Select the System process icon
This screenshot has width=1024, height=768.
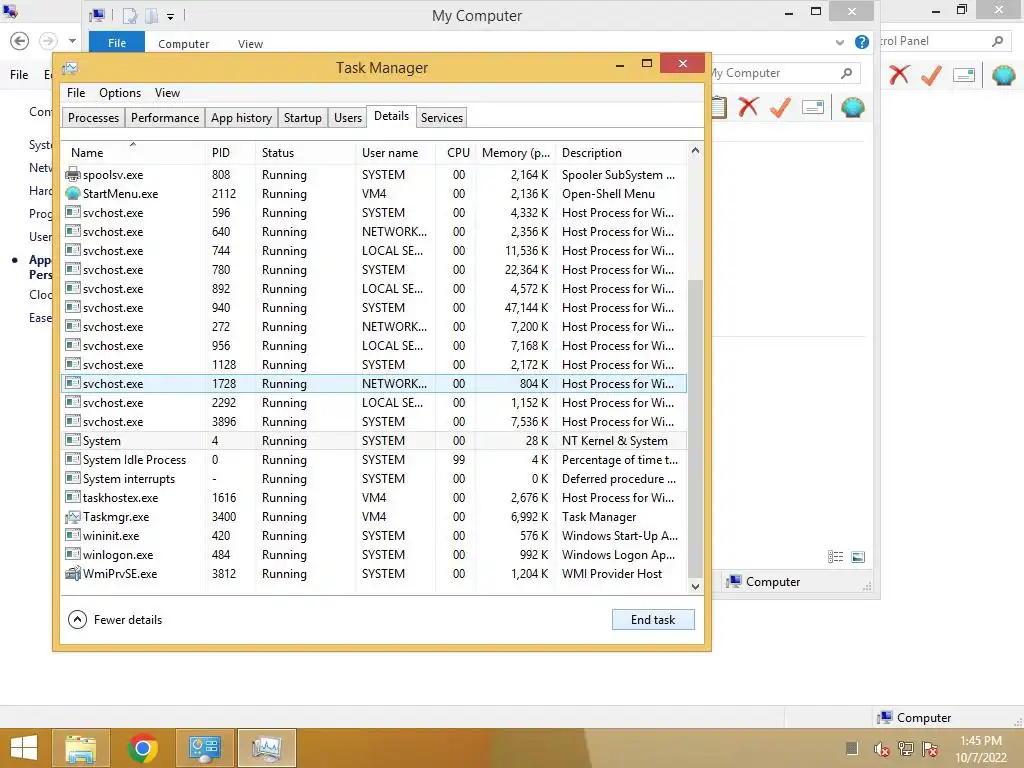(x=72, y=441)
